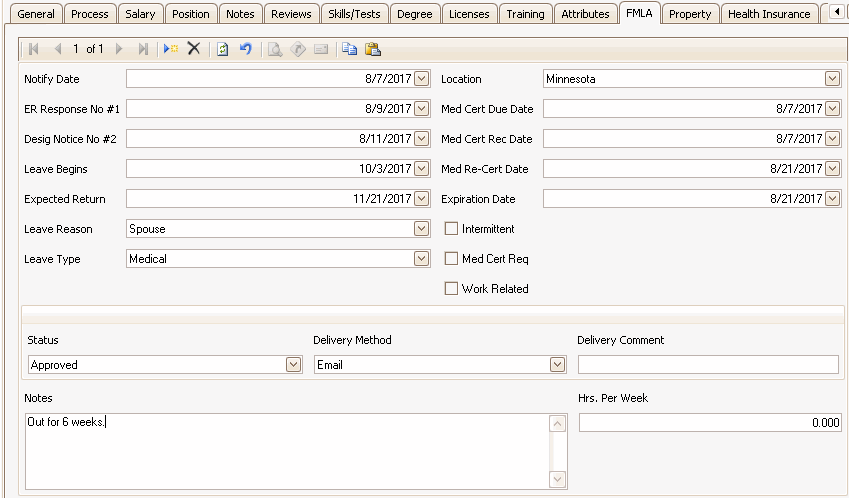
Task: Click the paste clipboard icon
Action: coord(372,49)
